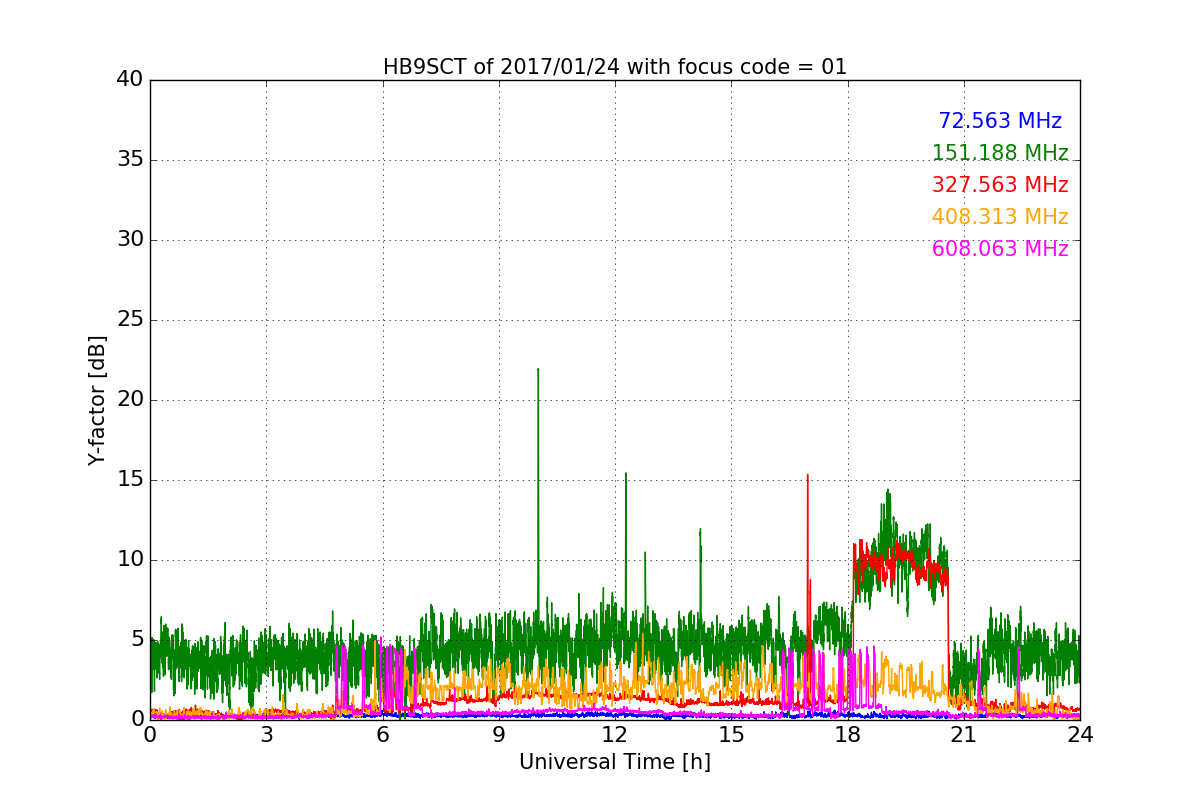Click the y-axis tick label 30
The width and height of the screenshot is (1200, 800).
130,240
